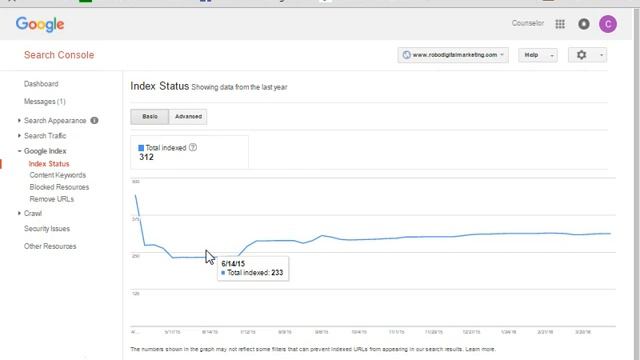Click the Search Appearance label
This screenshot has height=360, width=640.
tap(55, 120)
